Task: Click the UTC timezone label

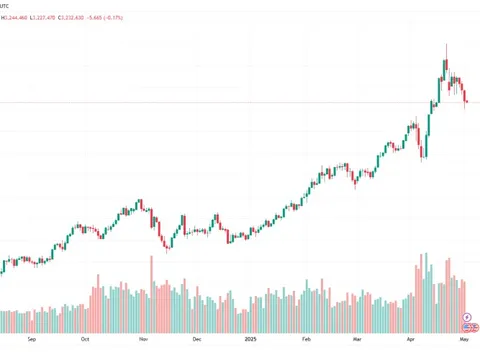Action: coord(4,6)
